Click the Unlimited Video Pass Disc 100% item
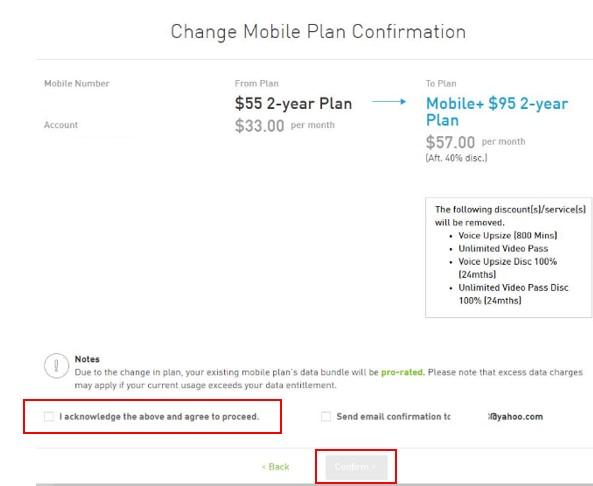The width and height of the screenshot is (593, 486). pos(513,294)
